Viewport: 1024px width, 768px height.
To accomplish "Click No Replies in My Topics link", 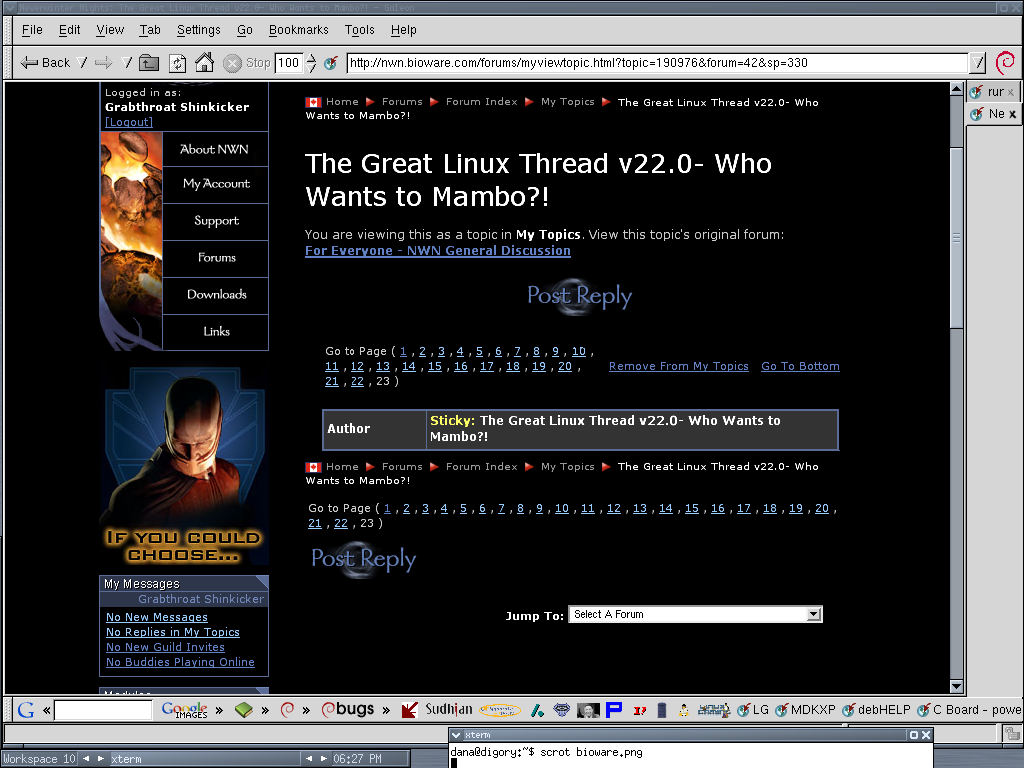I will 172,632.
